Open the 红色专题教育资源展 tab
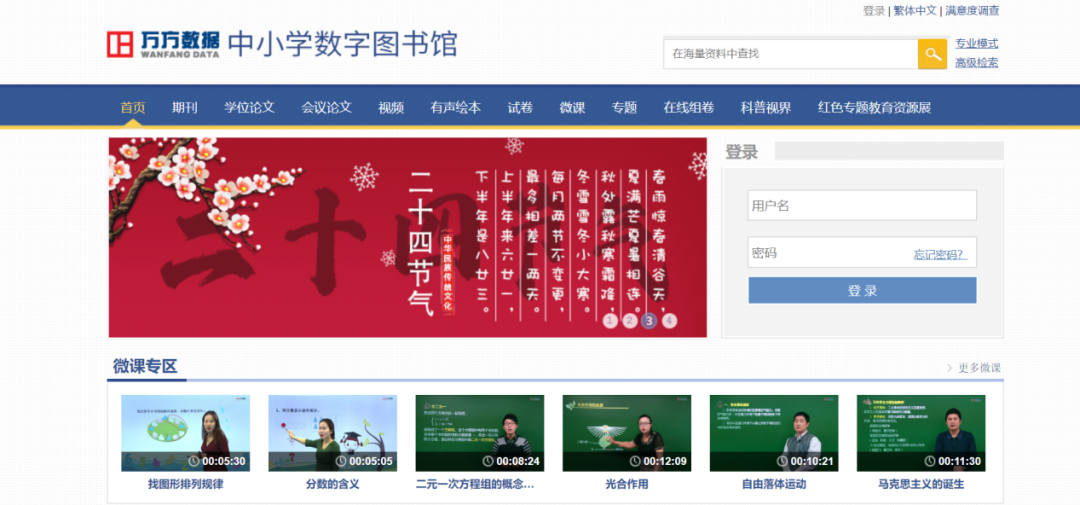 (x=875, y=107)
